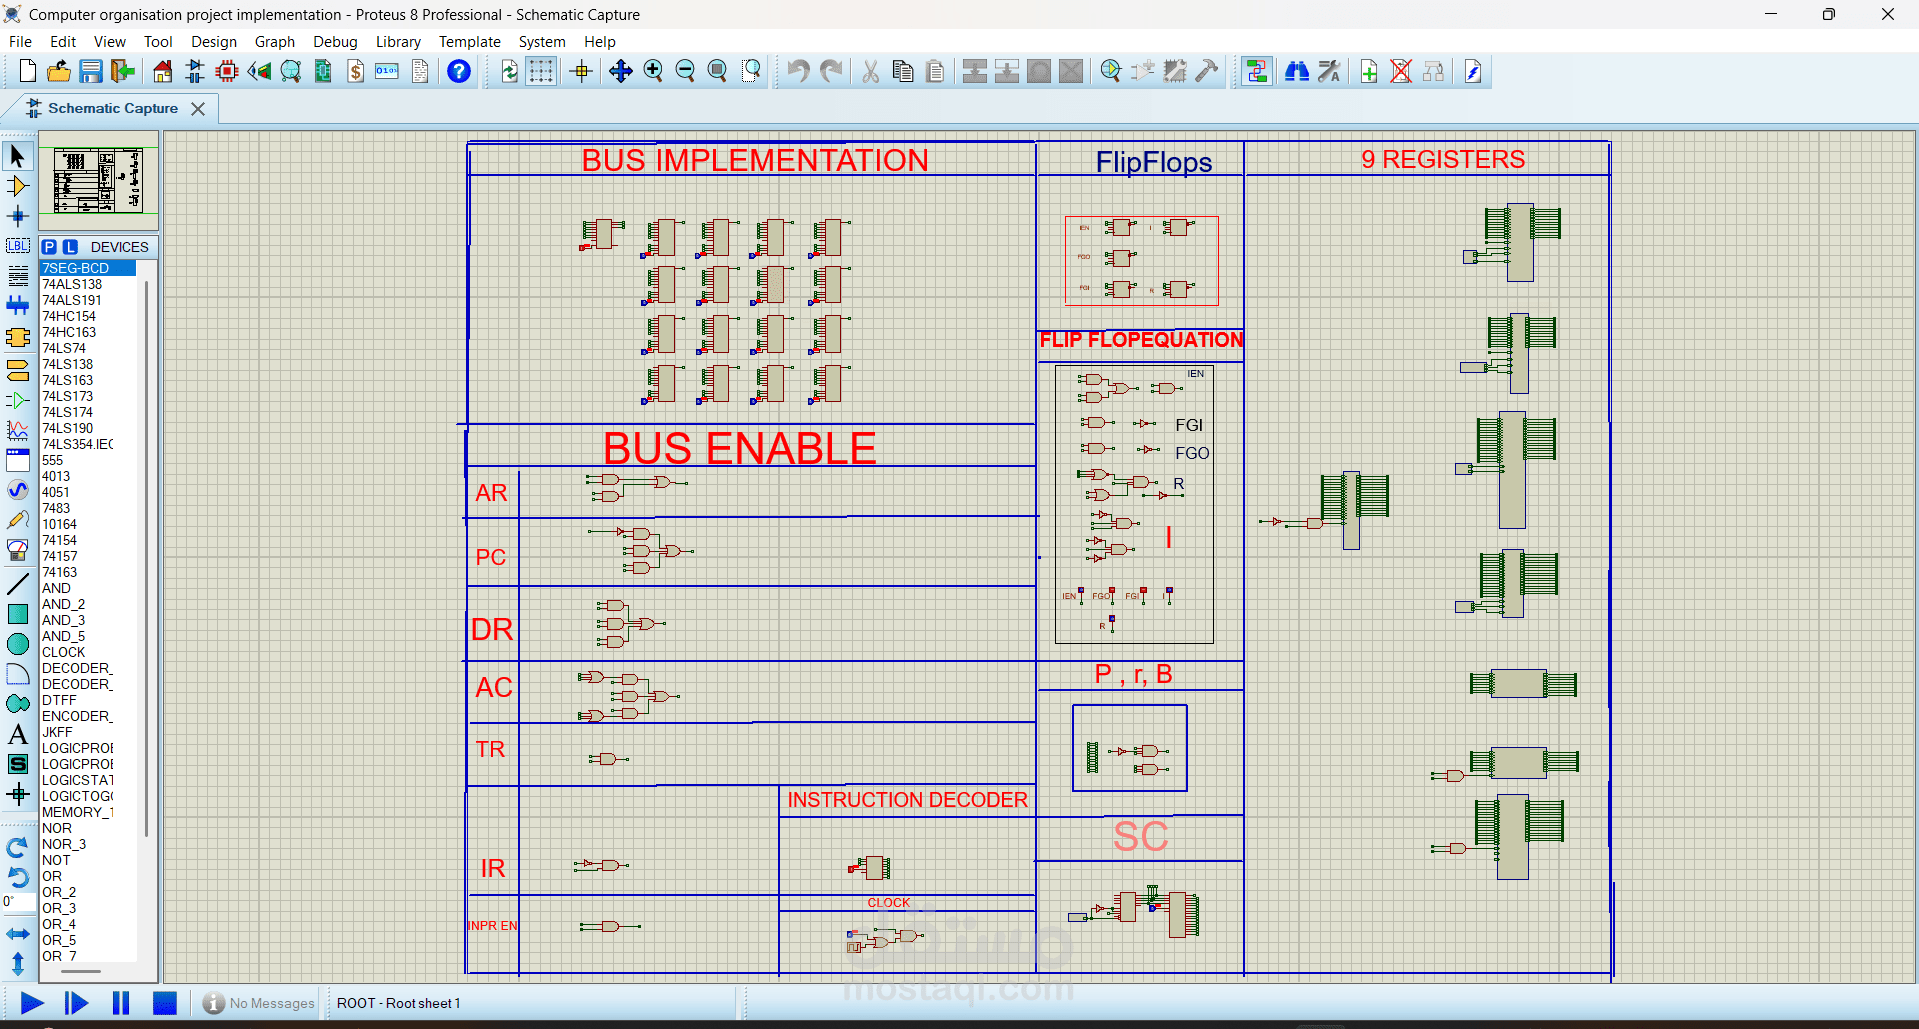The height and width of the screenshot is (1029, 1919).
Task: Select the Junction dot mode tool
Action: click(17, 216)
